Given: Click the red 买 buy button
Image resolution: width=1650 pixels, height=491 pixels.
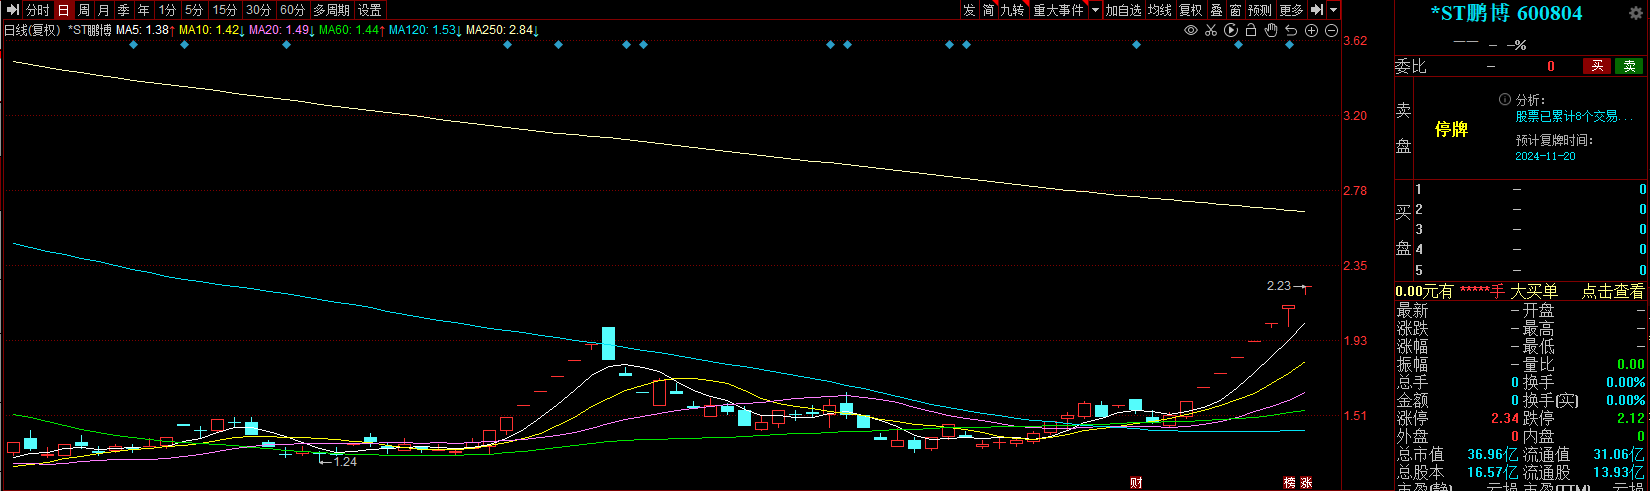Looking at the screenshot, I should pyautogui.click(x=1597, y=66).
